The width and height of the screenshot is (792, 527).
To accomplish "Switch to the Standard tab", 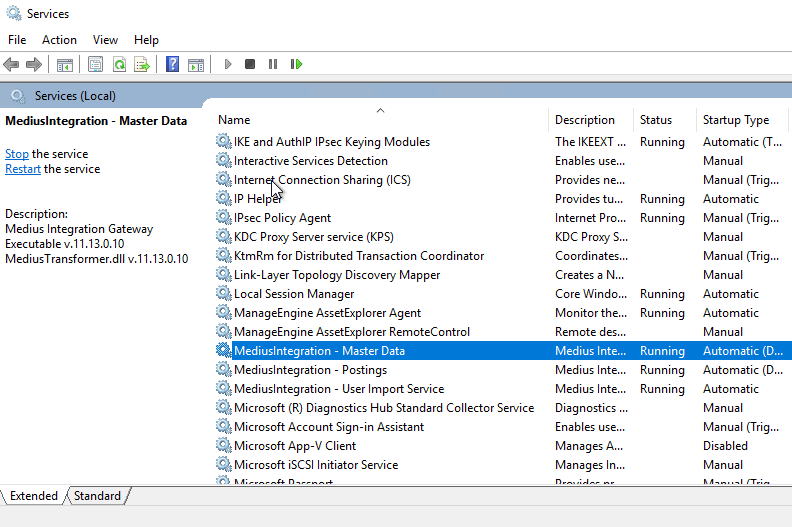I will click(97, 496).
